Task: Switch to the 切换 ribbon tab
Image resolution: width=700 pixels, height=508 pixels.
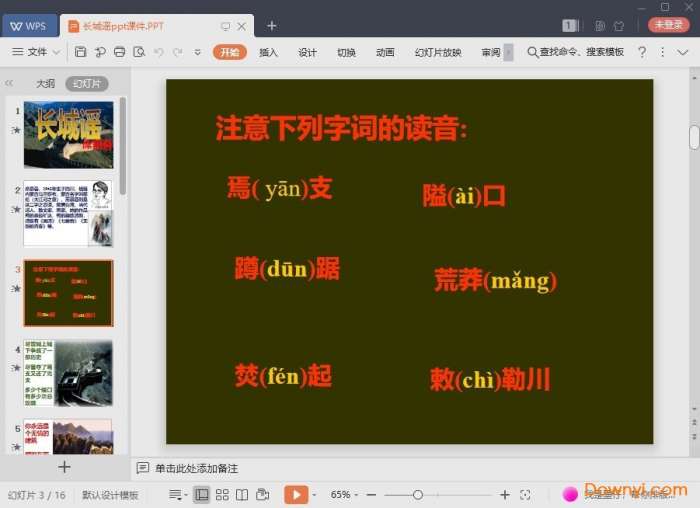Action: pyautogui.click(x=346, y=52)
